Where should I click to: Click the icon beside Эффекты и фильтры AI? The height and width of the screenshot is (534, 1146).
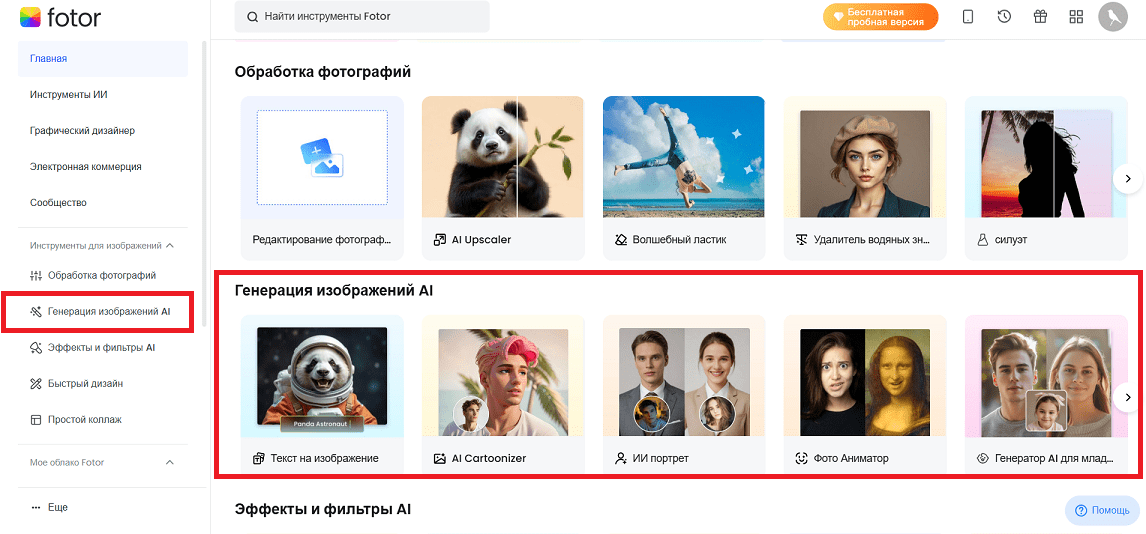(37, 348)
